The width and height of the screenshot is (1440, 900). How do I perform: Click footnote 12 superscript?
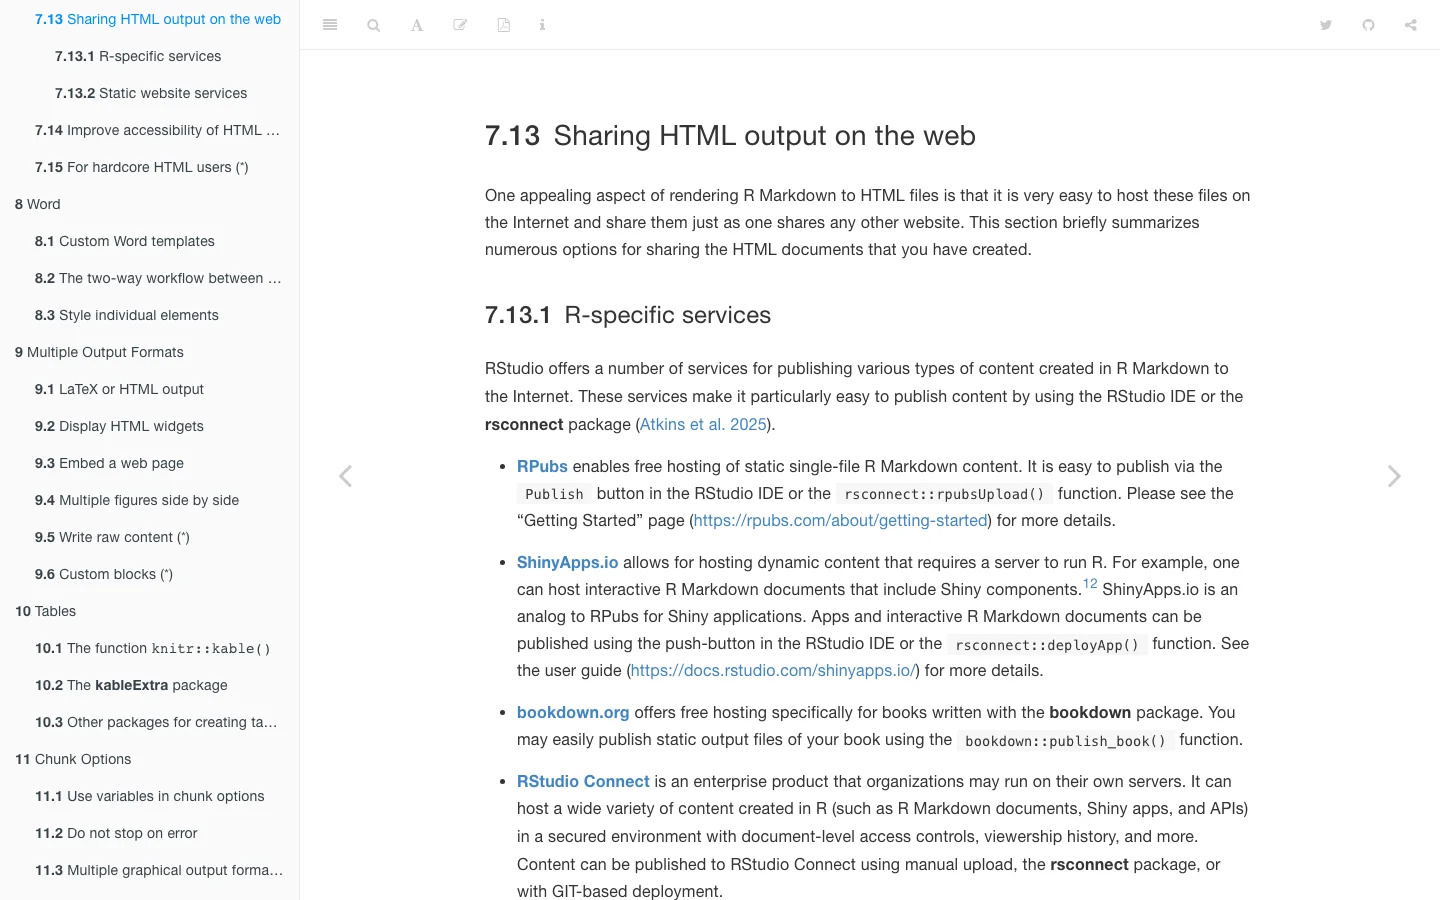[1090, 584]
